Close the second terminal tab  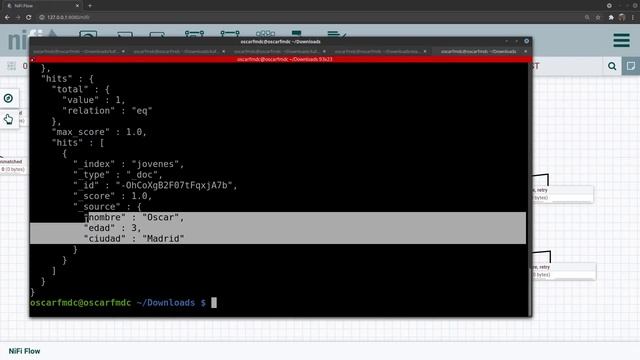click(224, 51)
